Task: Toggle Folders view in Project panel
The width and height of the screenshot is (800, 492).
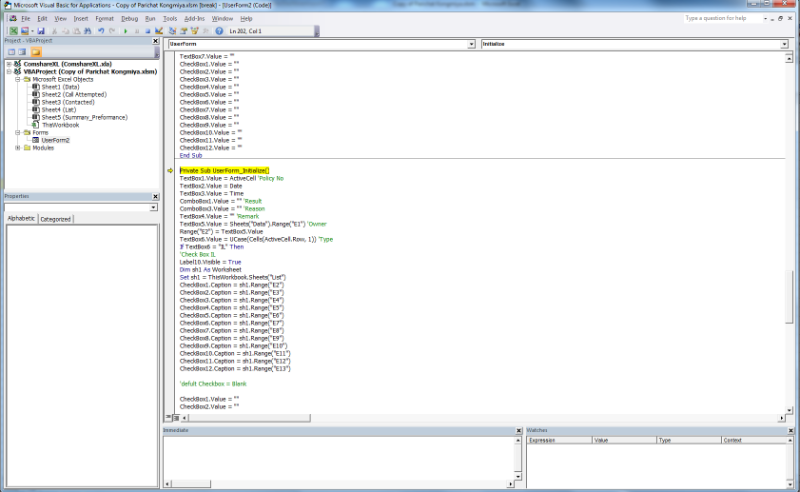Action: coord(36,51)
